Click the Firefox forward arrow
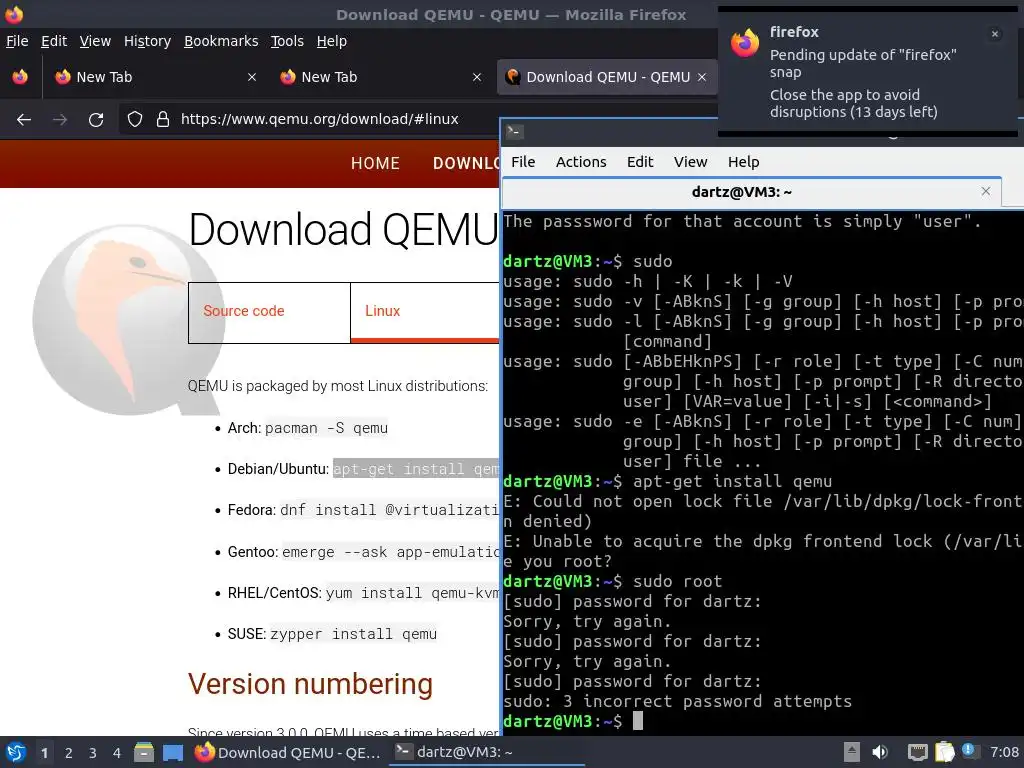The height and width of the screenshot is (768, 1024). (x=60, y=120)
